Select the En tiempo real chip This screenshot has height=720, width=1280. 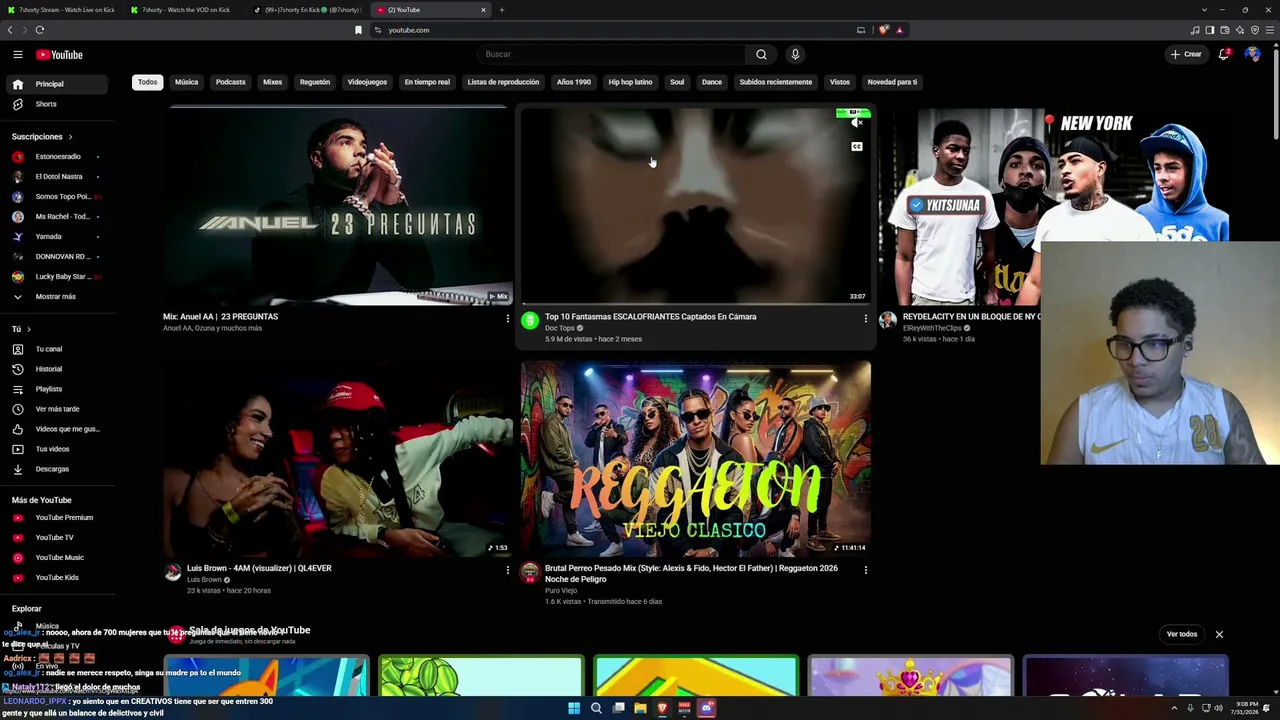click(427, 82)
